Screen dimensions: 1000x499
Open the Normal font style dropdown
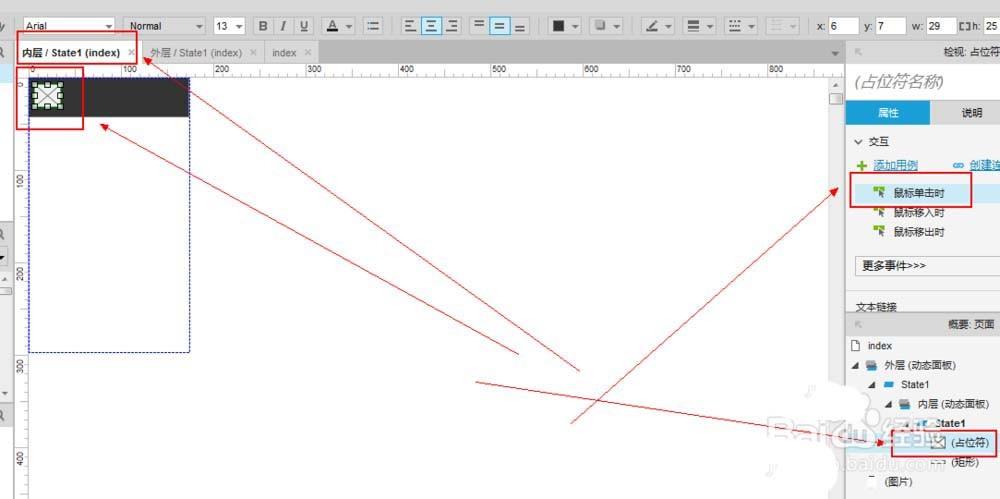[x=165, y=26]
